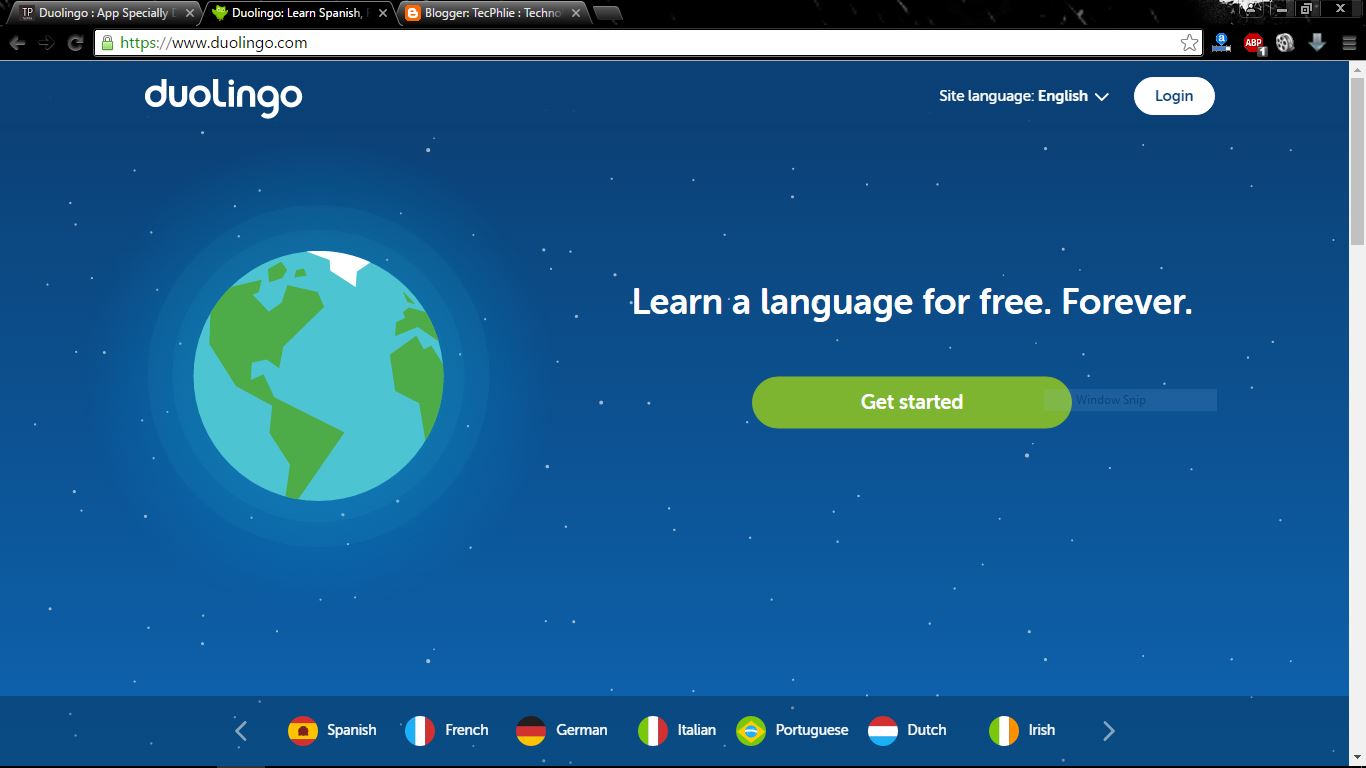1366x768 pixels.
Task: Close the Duolingo App Specially tab
Action: [190, 13]
